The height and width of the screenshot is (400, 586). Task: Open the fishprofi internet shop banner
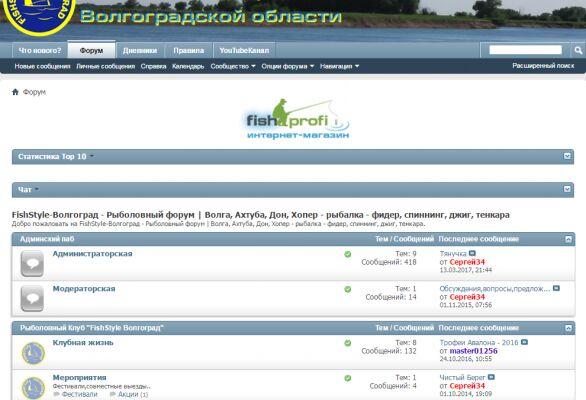pyautogui.click(x=298, y=119)
